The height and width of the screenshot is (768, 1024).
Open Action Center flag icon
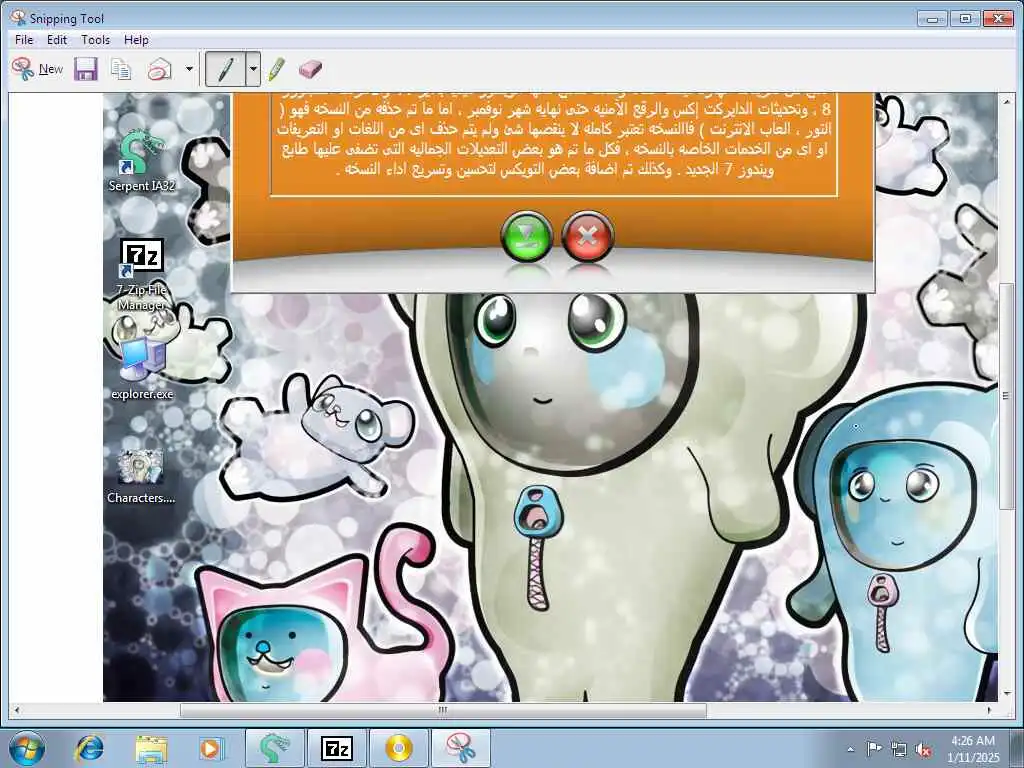874,749
